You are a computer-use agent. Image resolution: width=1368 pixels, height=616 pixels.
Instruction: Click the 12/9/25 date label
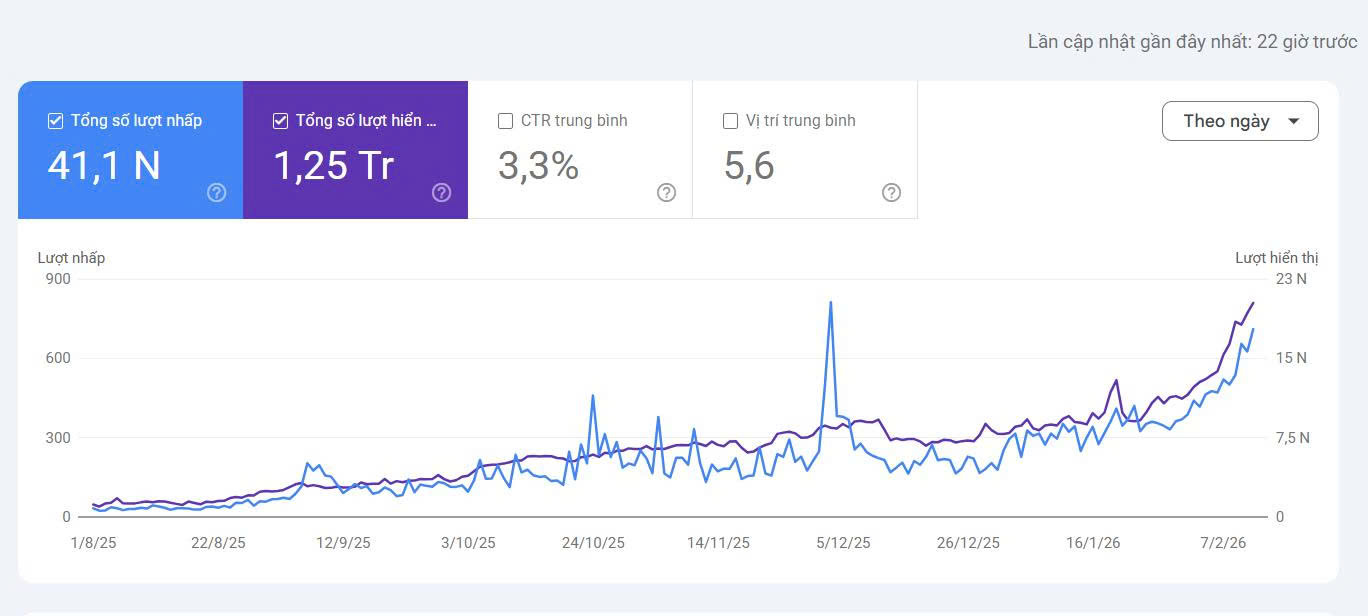point(343,543)
